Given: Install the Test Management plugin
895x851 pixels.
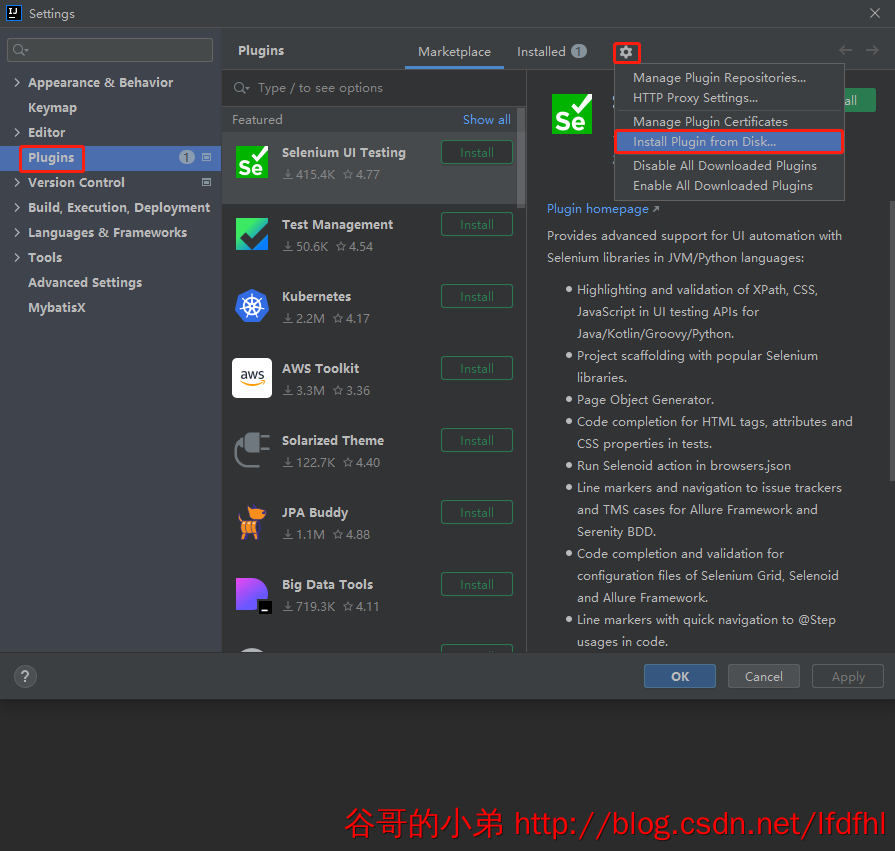Looking at the screenshot, I should pyautogui.click(x=477, y=224).
